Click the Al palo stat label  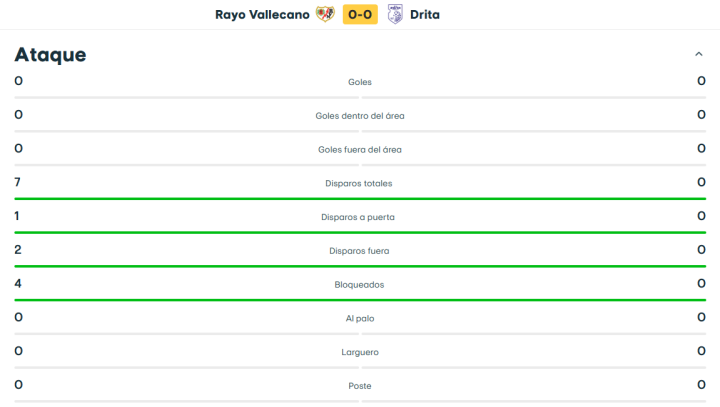(x=360, y=318)
